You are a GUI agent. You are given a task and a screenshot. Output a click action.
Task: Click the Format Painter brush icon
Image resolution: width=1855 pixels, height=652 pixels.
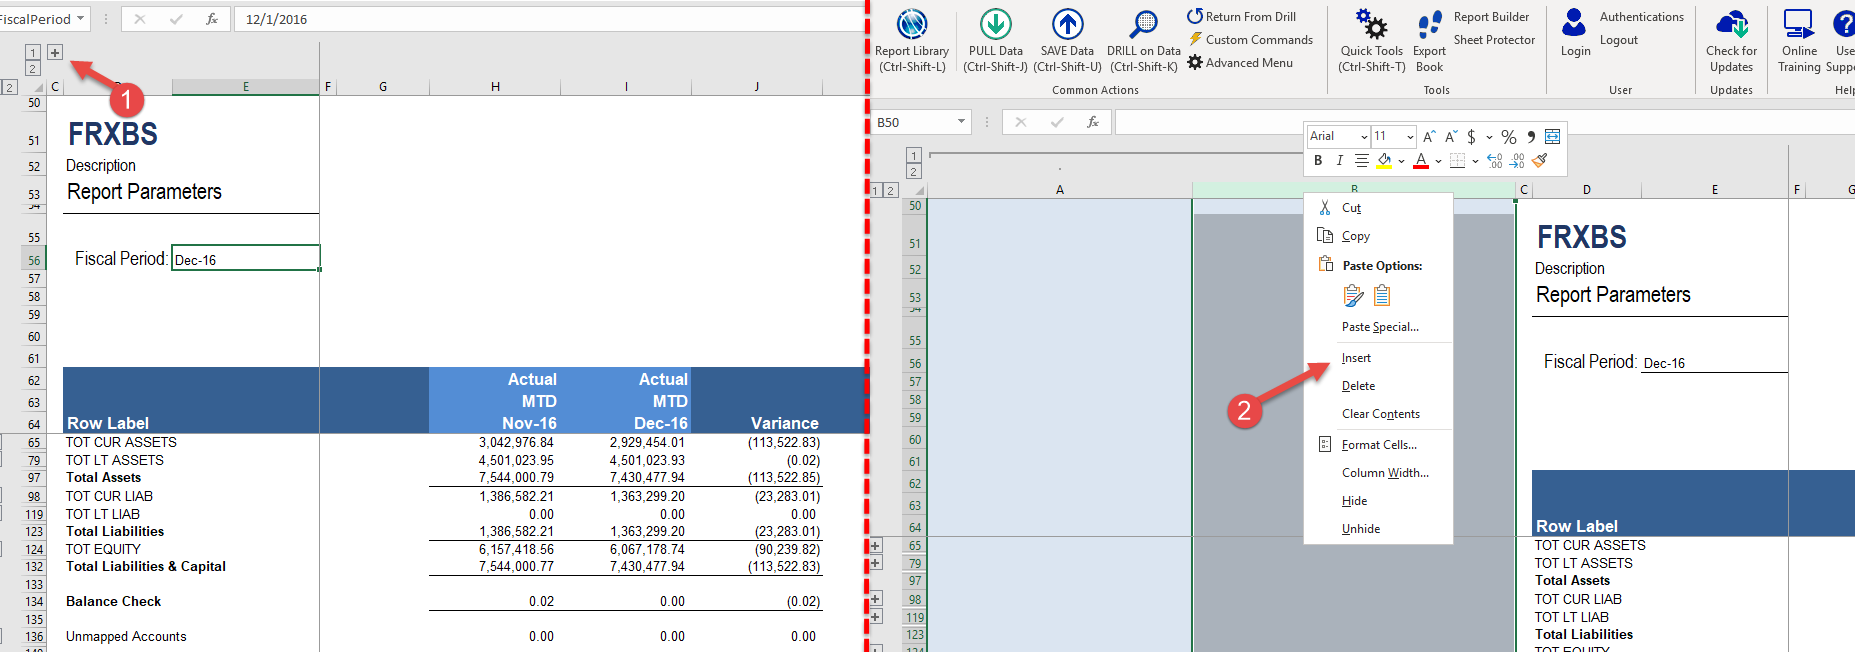[x=1540, y=161]
